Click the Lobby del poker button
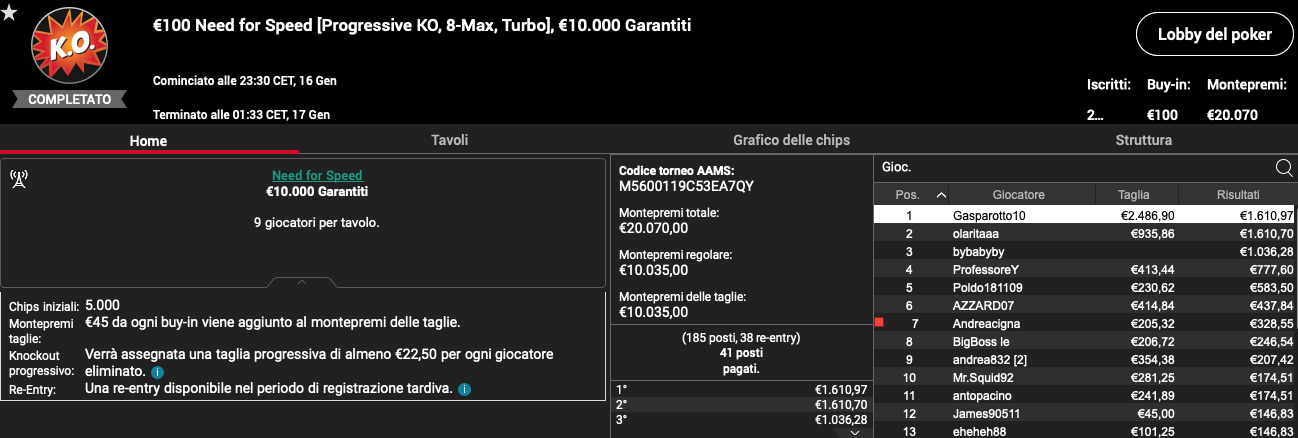This screenshot has width=1298, height=438. [x=1213, y=34]
